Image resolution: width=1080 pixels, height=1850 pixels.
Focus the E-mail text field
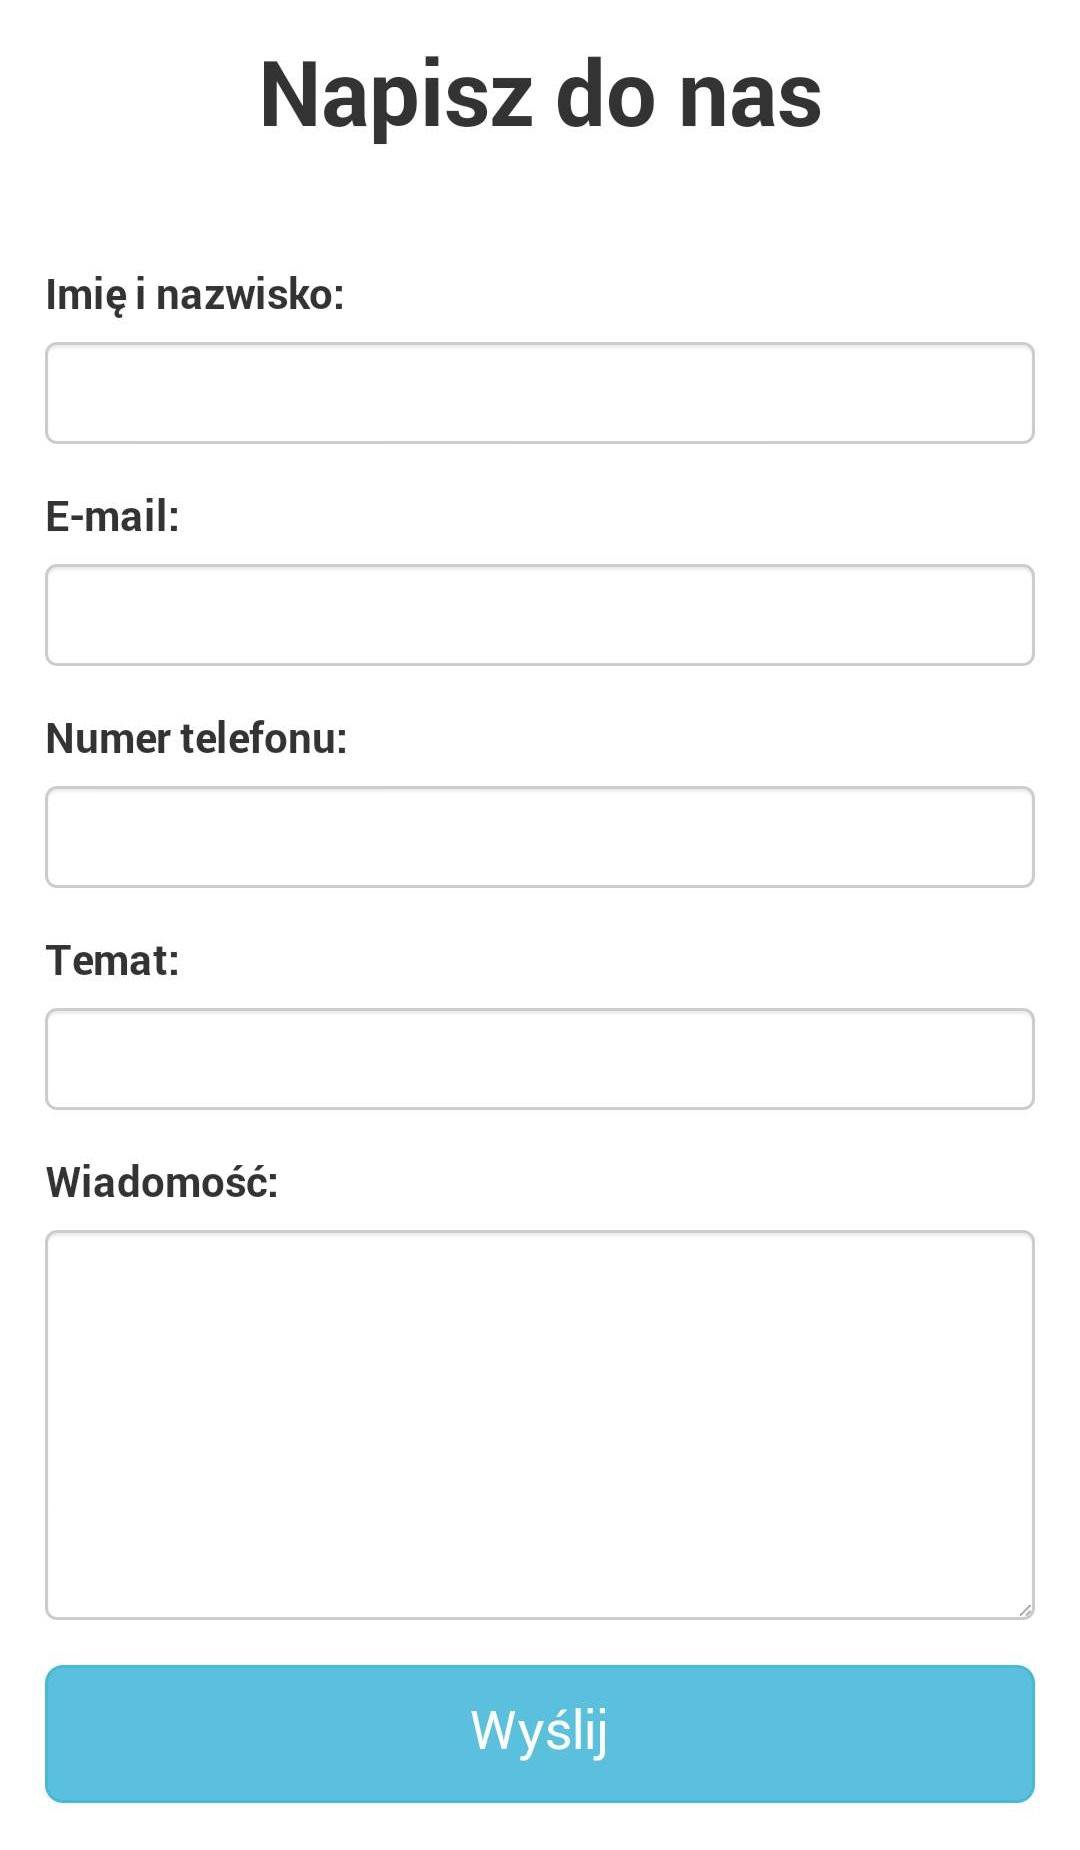[540, 615]
